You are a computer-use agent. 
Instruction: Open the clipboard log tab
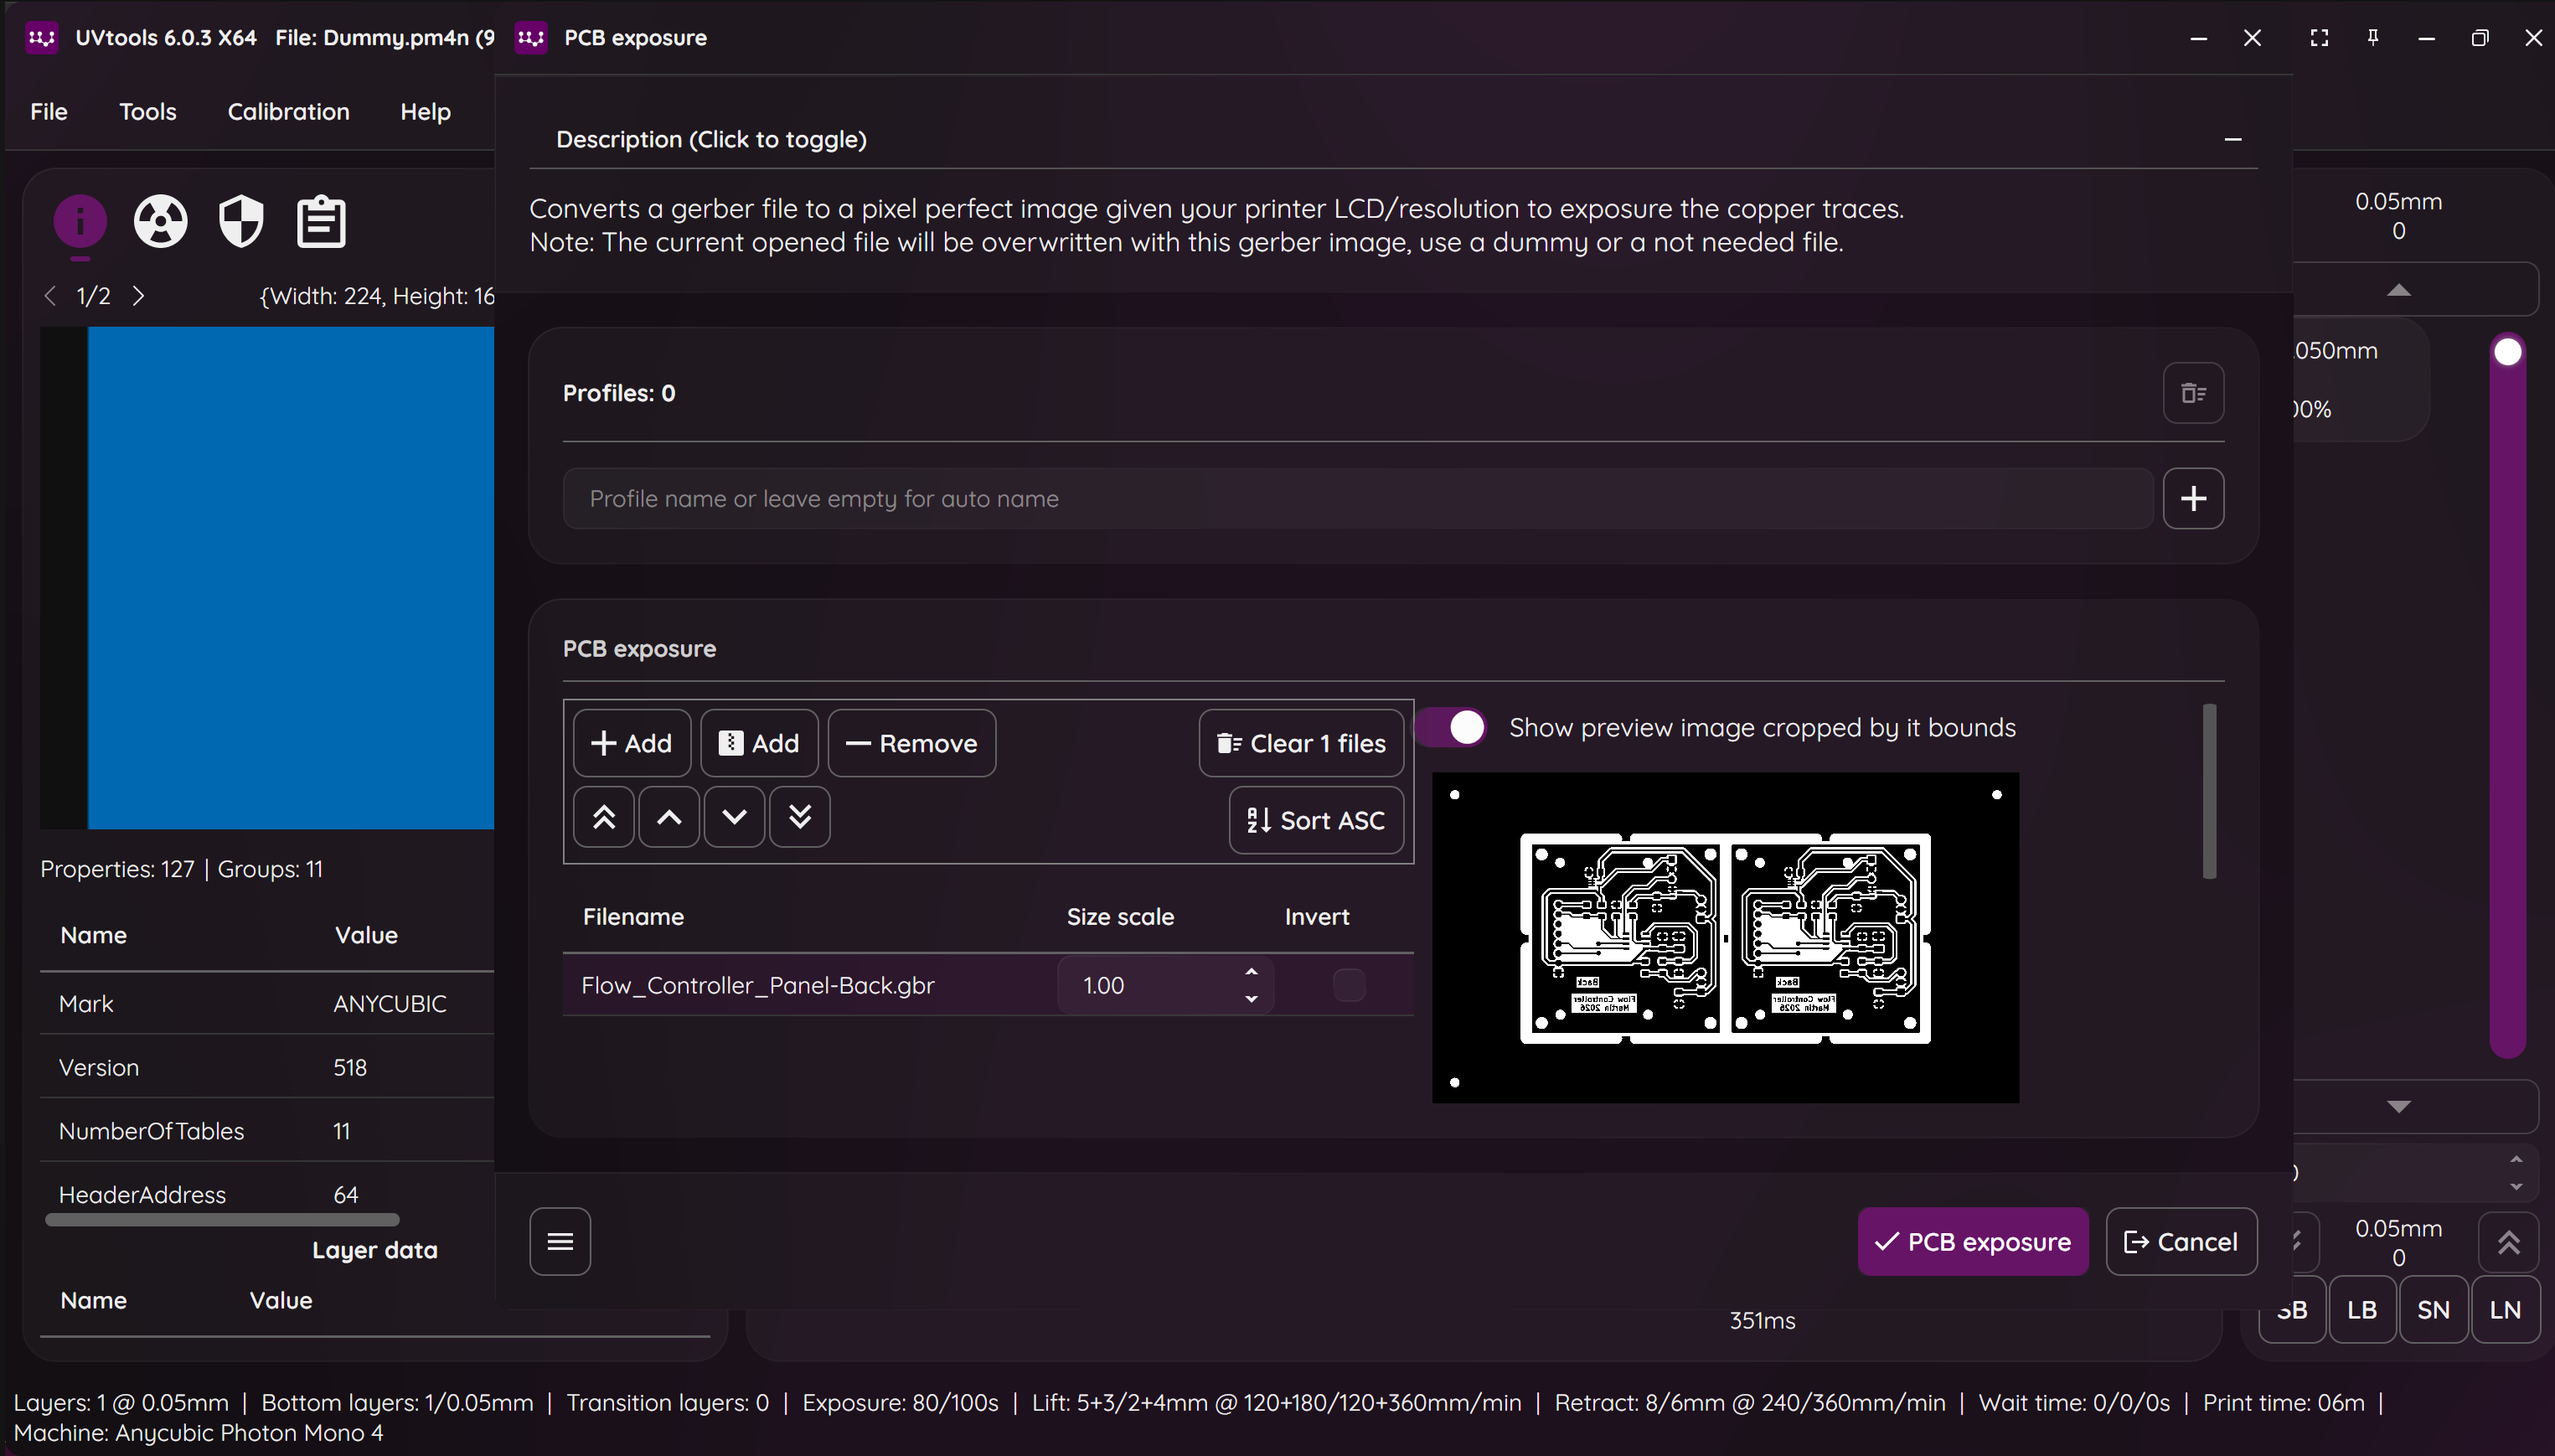321,221
